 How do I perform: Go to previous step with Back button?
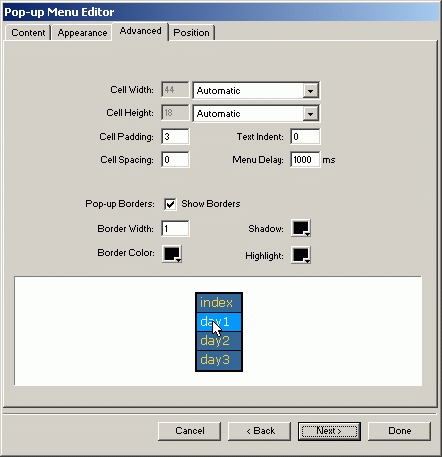point(259,431)
